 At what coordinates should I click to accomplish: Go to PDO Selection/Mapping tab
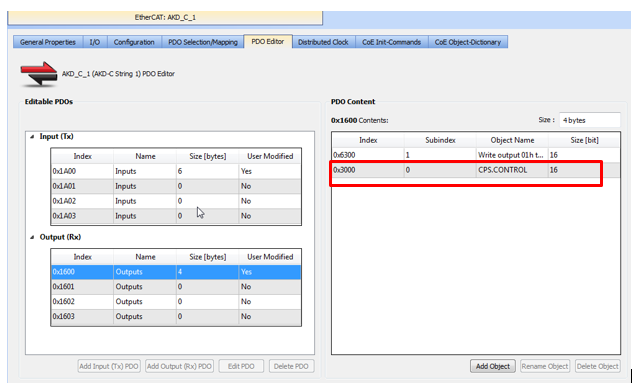point(203,42)
